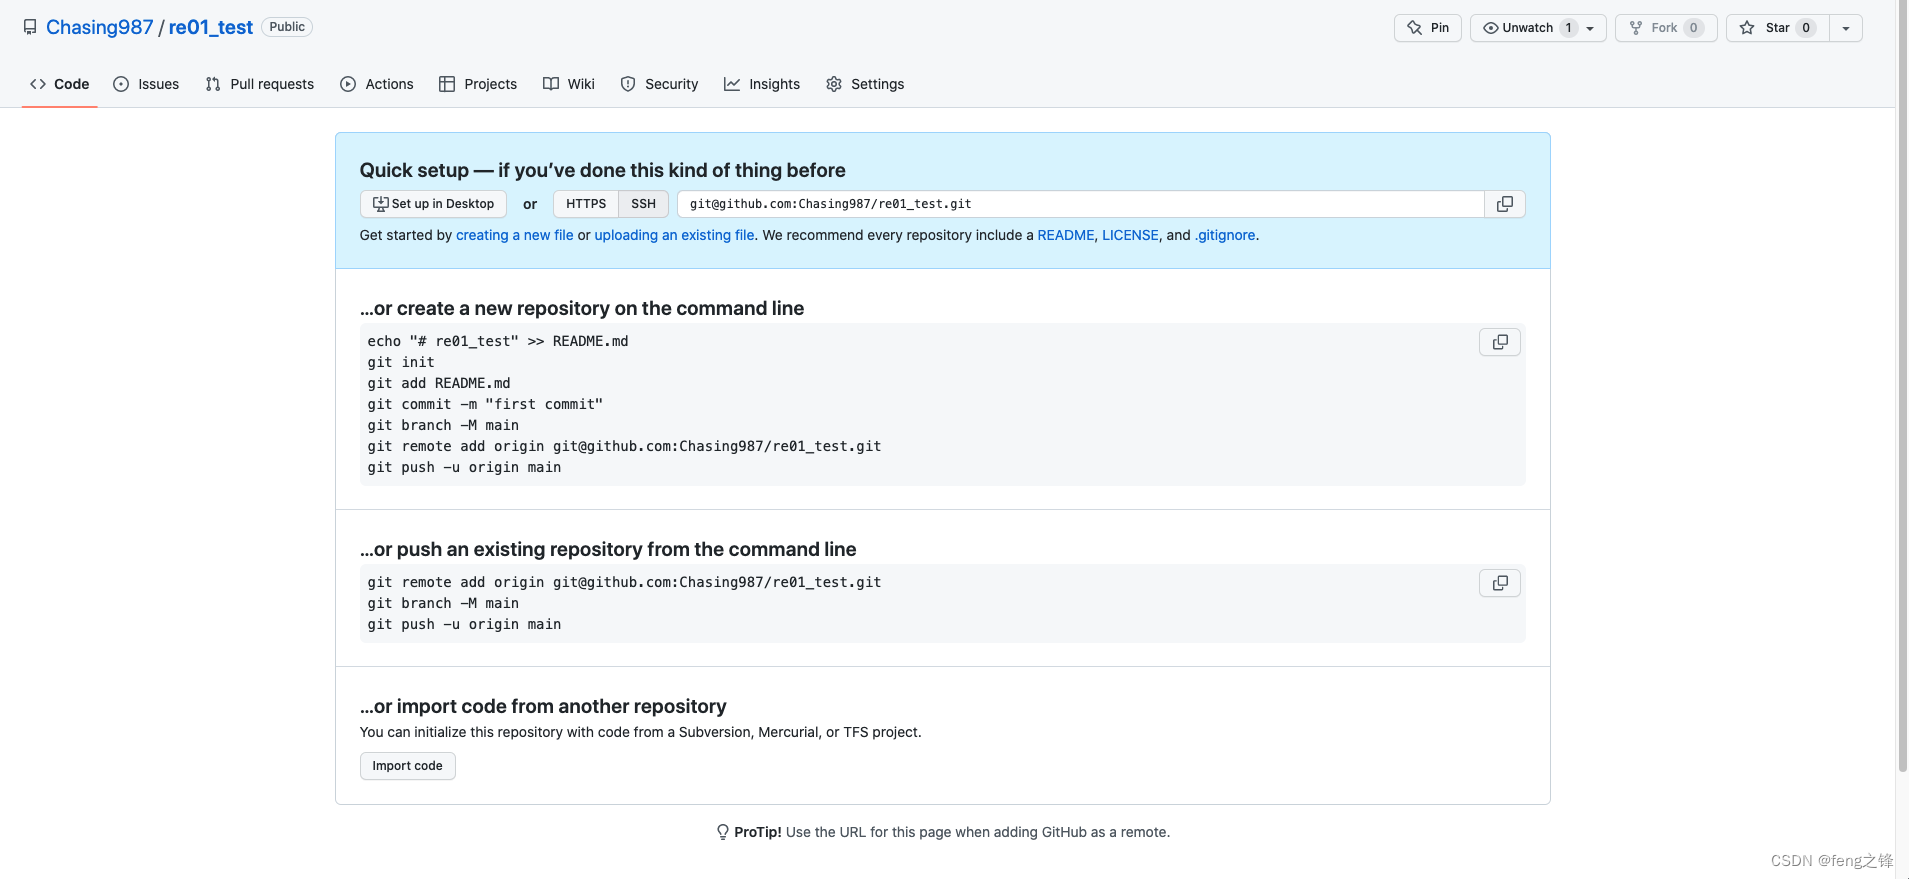This screenshot has width=1909, height=879.
Task: Select the HTTPS protocol option
Action: point(586,204)
